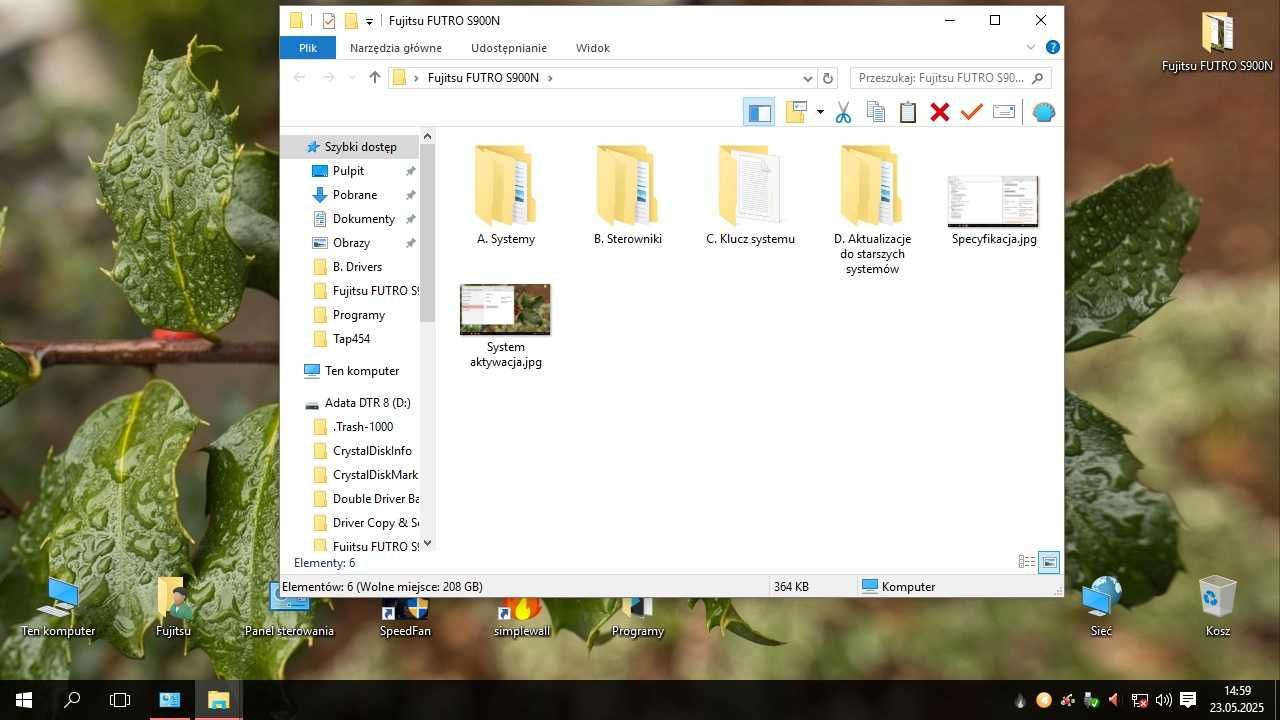Viewport: 1280px width, 720px height.
Task: Expand chevron after Fujitsu FUTRO S900N breadcrumb
Action: [x=550, y=77]
